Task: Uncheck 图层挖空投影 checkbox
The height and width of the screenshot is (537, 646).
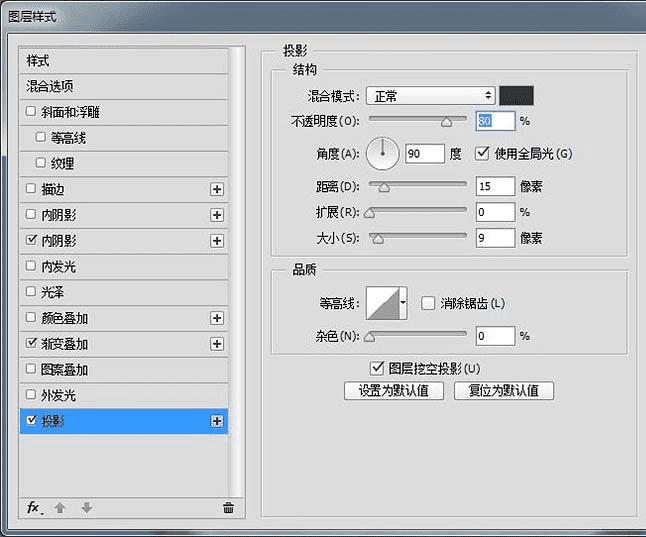Action: (x=377, y=368)
